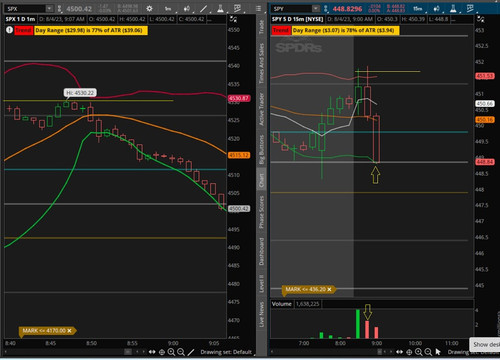The width and height of the screenshot is (500, 360).
Task: Click the SPX chart time scrollbar thumb
Action: tap(128, 352)
